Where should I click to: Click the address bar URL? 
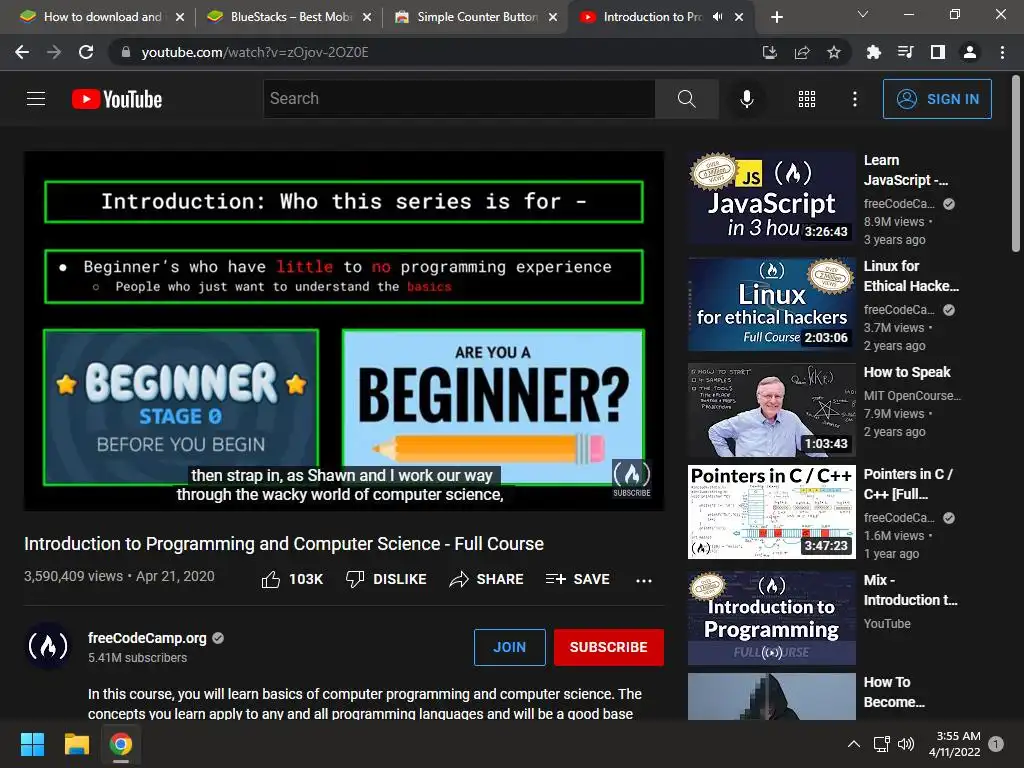point(255,52)
